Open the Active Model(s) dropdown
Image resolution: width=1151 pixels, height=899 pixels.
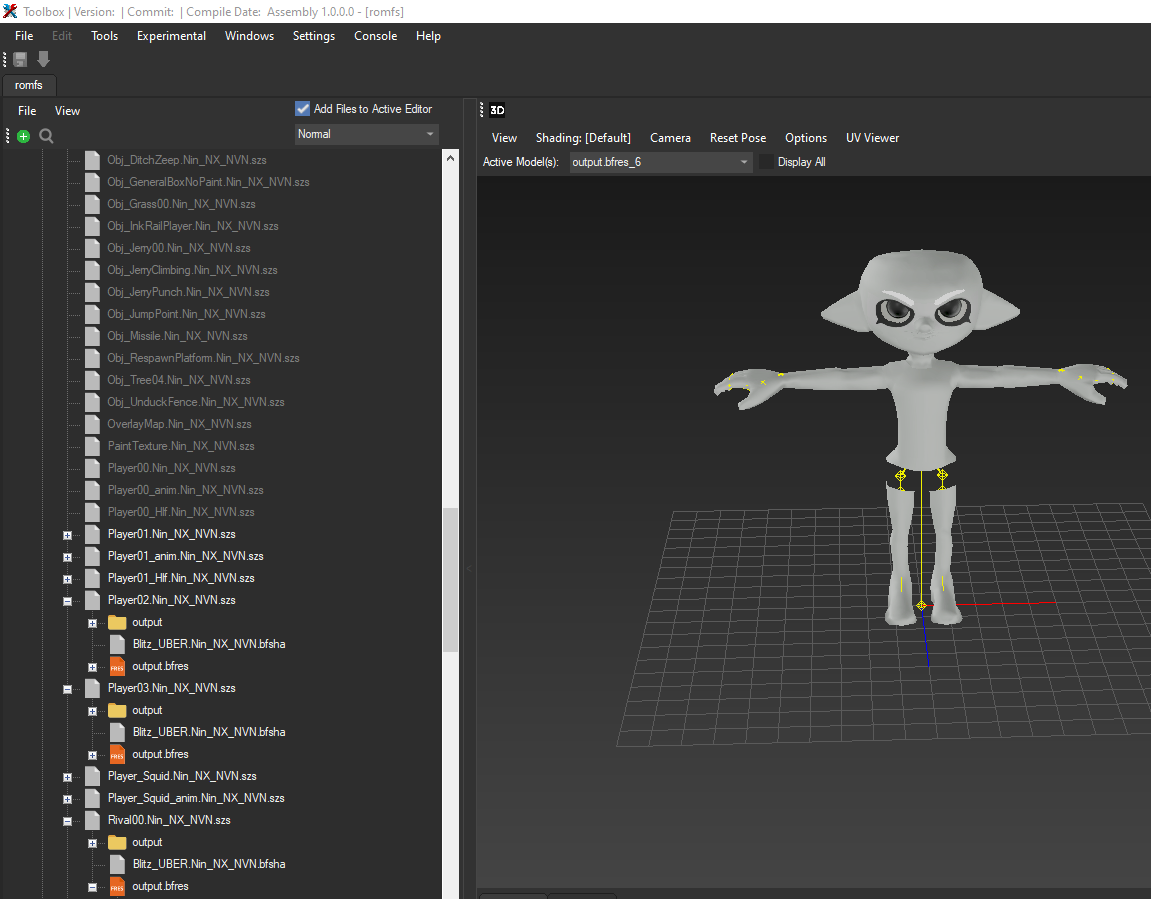point(661,162)
